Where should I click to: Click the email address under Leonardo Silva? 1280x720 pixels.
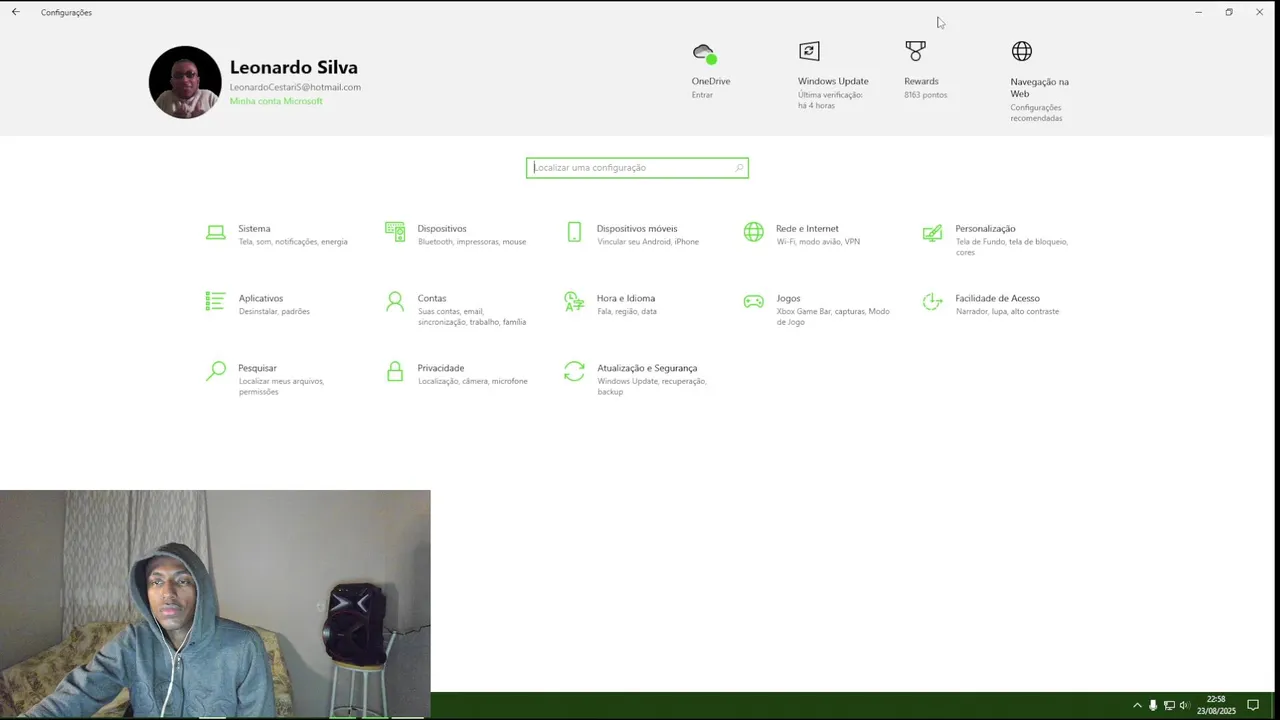(x=295, y=87)
